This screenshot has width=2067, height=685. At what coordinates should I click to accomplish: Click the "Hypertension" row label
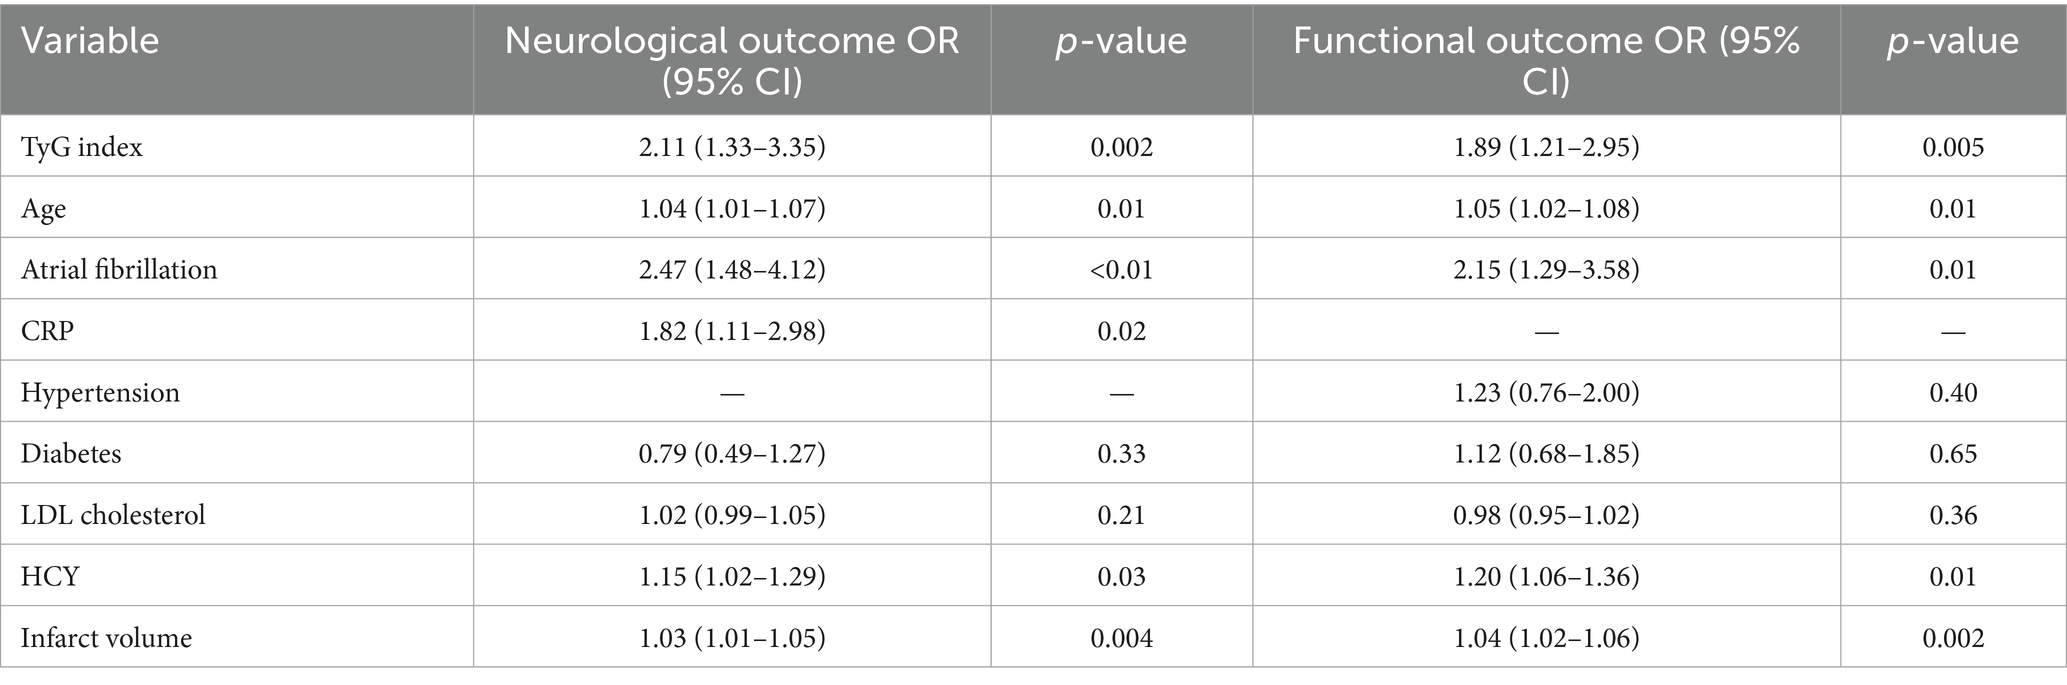pyautogui.click(x=100, y=393)
